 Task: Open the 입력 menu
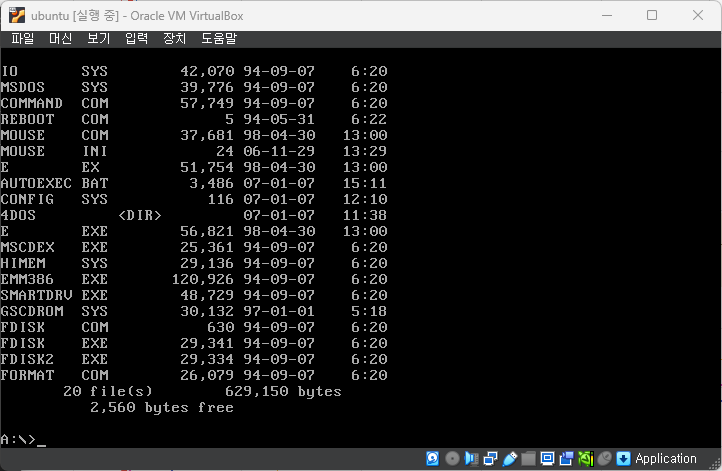point(137,39)
